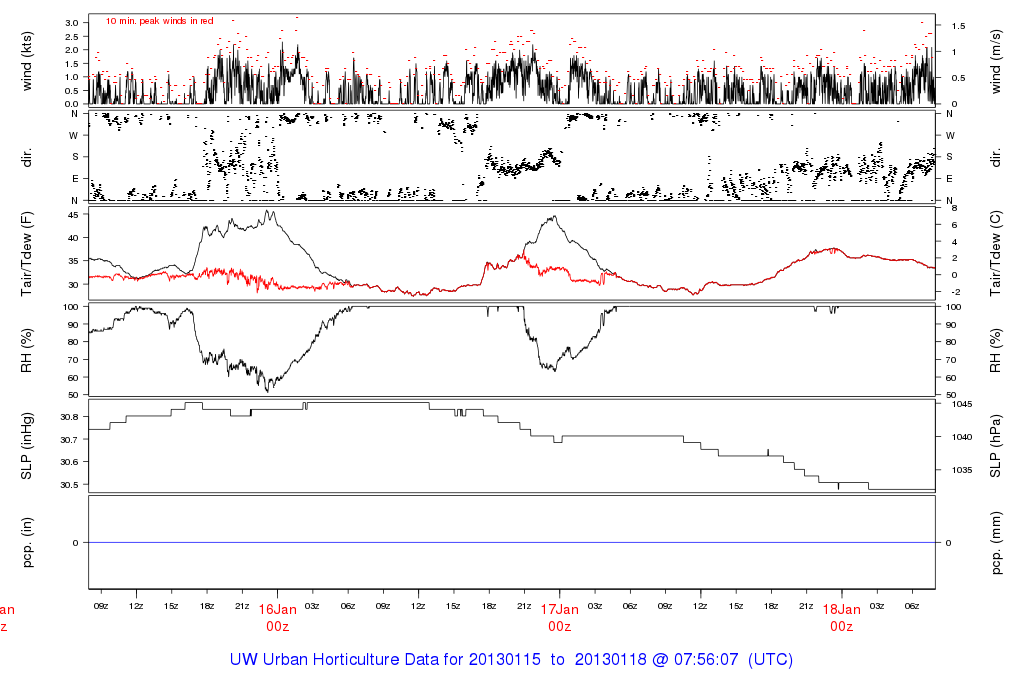Click the '1035' hPa tick label
1024x700 pixels.
[x=962, y=470]
